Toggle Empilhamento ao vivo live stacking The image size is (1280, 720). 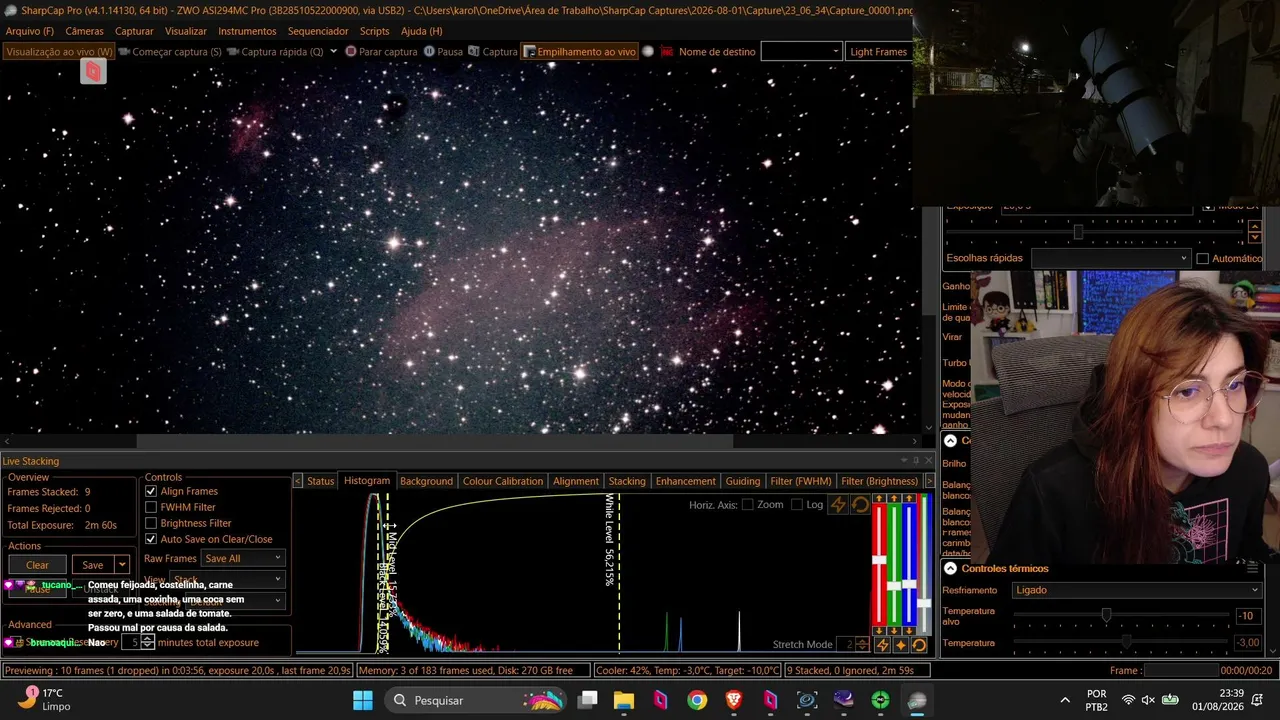580,51
